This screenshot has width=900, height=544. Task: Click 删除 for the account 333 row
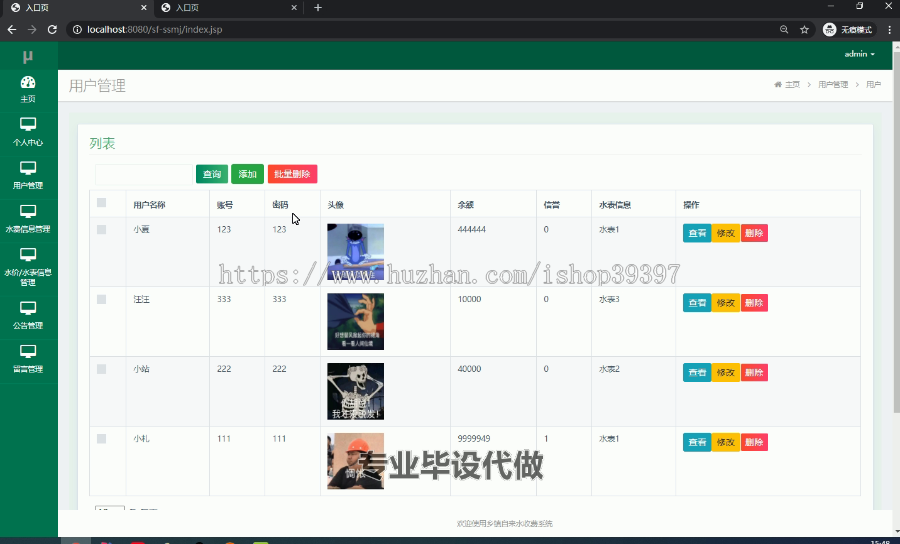(754, 303)
